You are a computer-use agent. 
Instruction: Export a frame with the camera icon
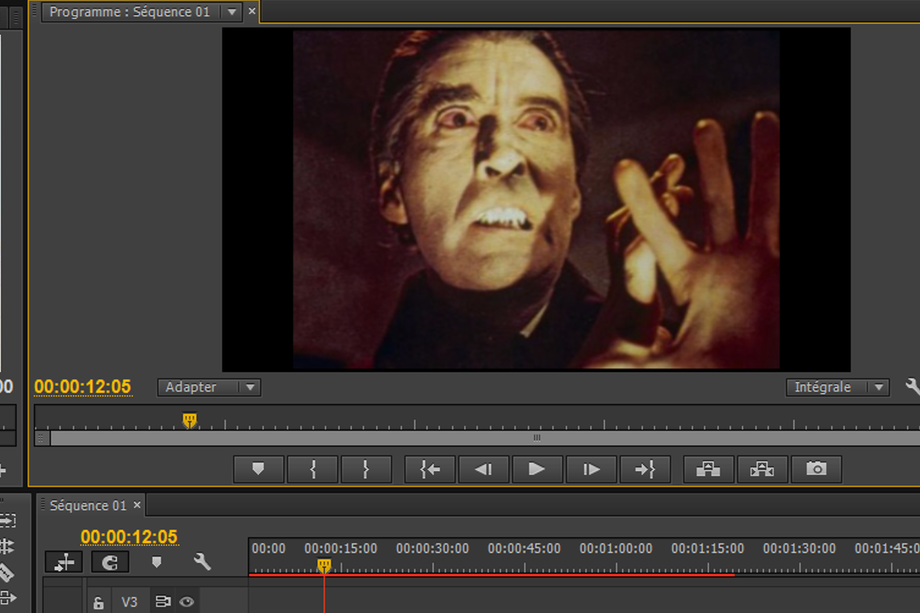coord(816,469)
